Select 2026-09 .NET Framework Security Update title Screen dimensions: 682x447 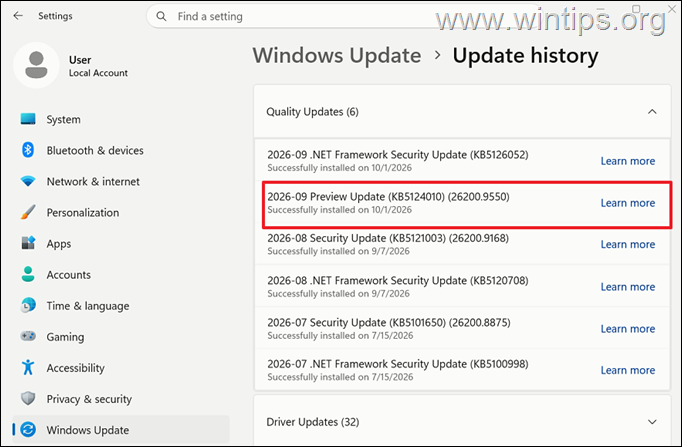(398, 155)
